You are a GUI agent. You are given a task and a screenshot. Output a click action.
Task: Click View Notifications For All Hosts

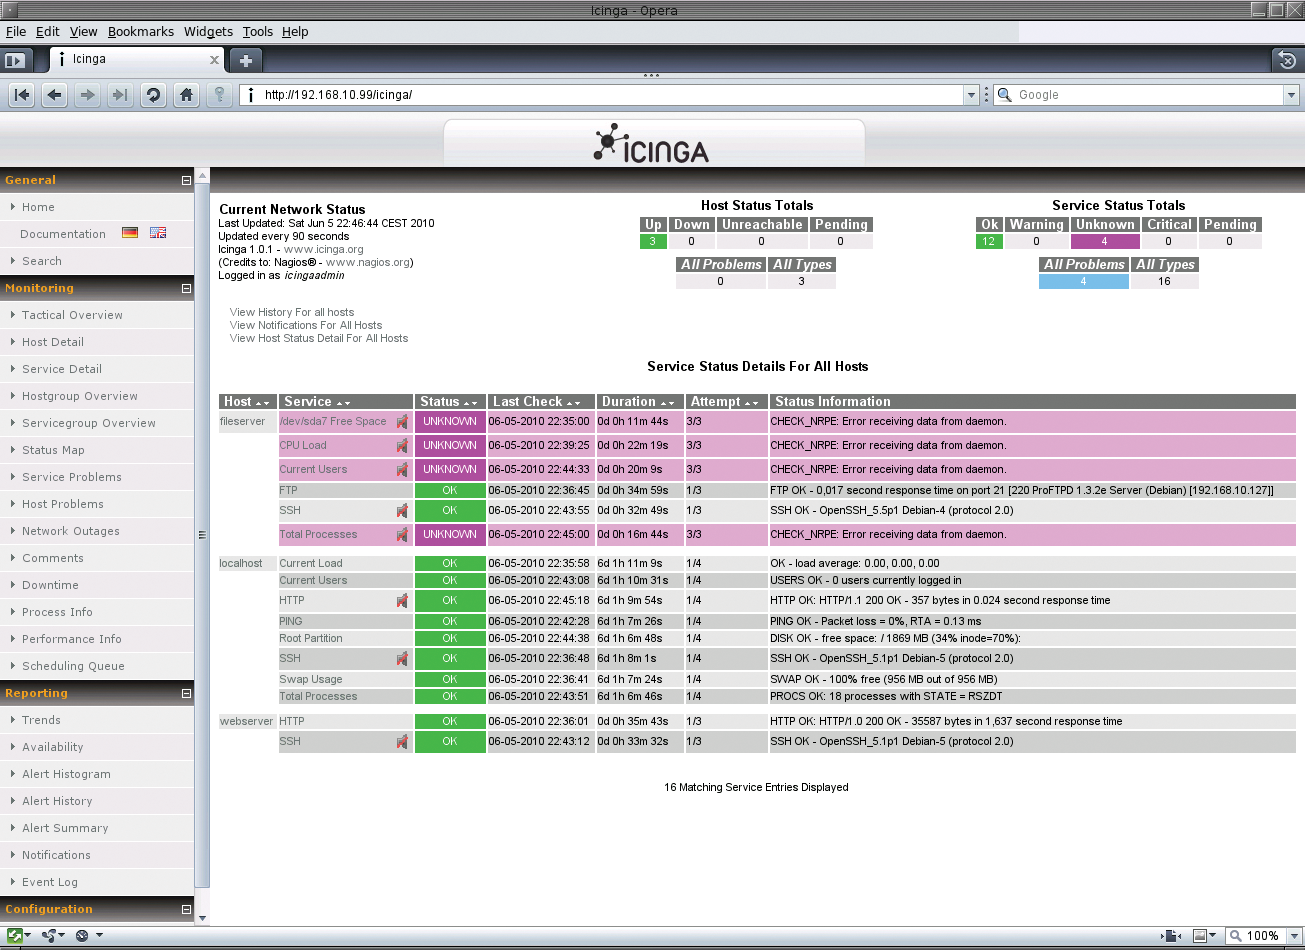[x=306, y=325]
